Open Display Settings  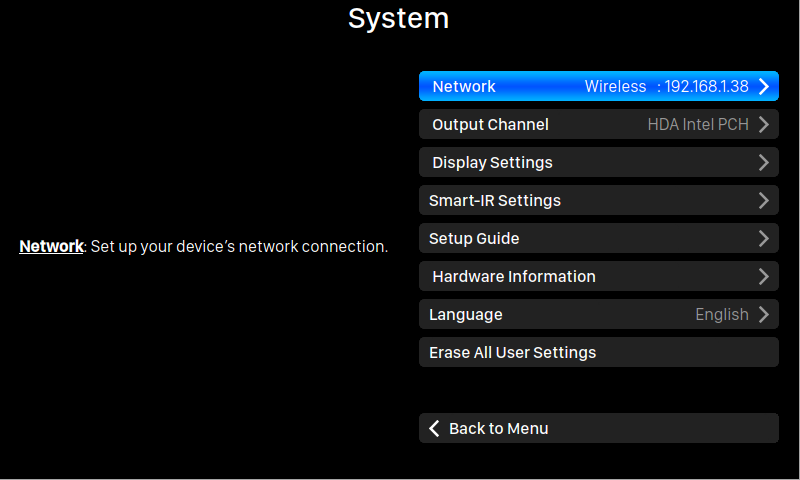tap(598, 162)
